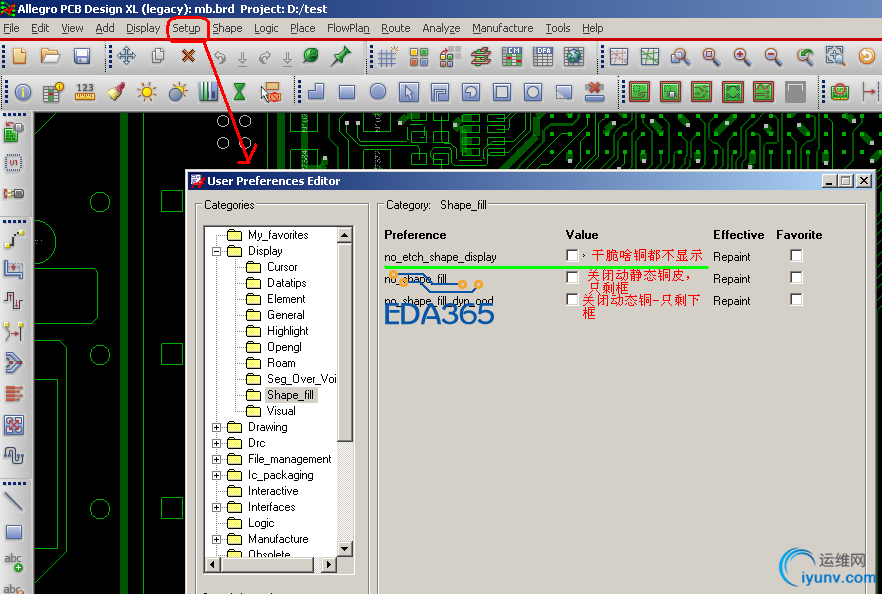Expand the Drc category
The width and height of the screenshot is (882, 594).
tap(217, 443)
